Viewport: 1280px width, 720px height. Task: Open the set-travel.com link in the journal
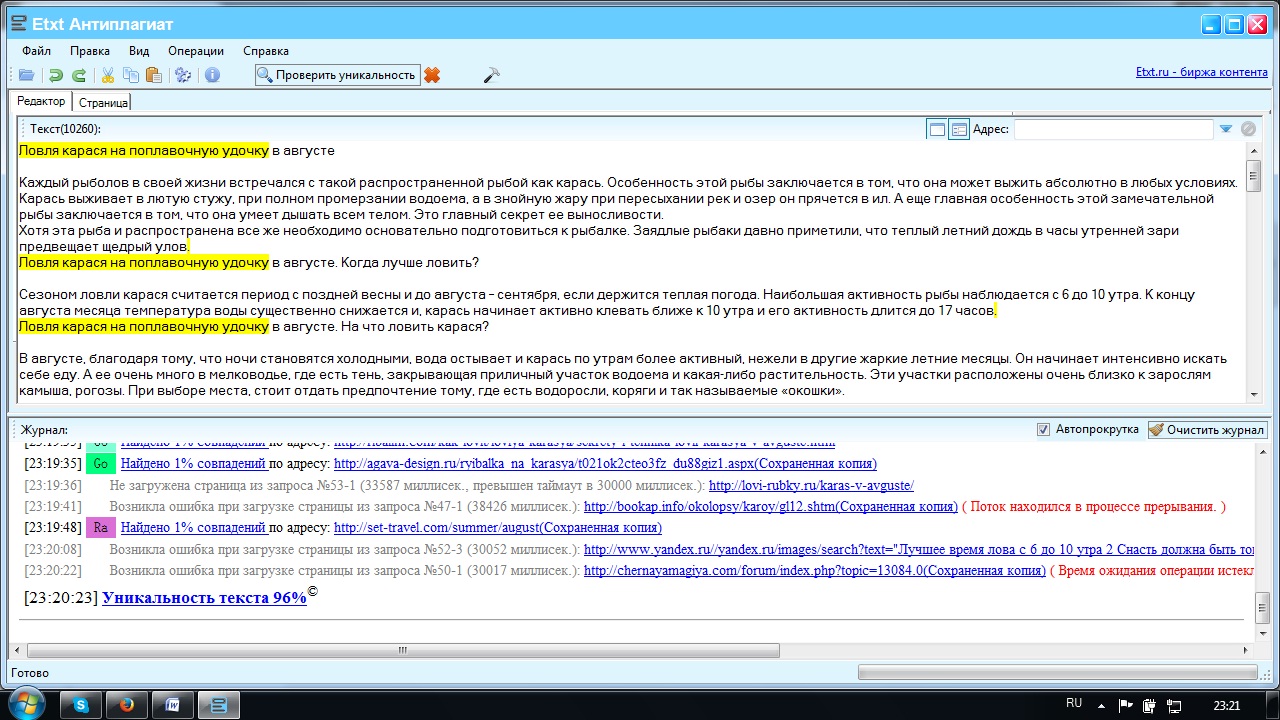[498, 528]
